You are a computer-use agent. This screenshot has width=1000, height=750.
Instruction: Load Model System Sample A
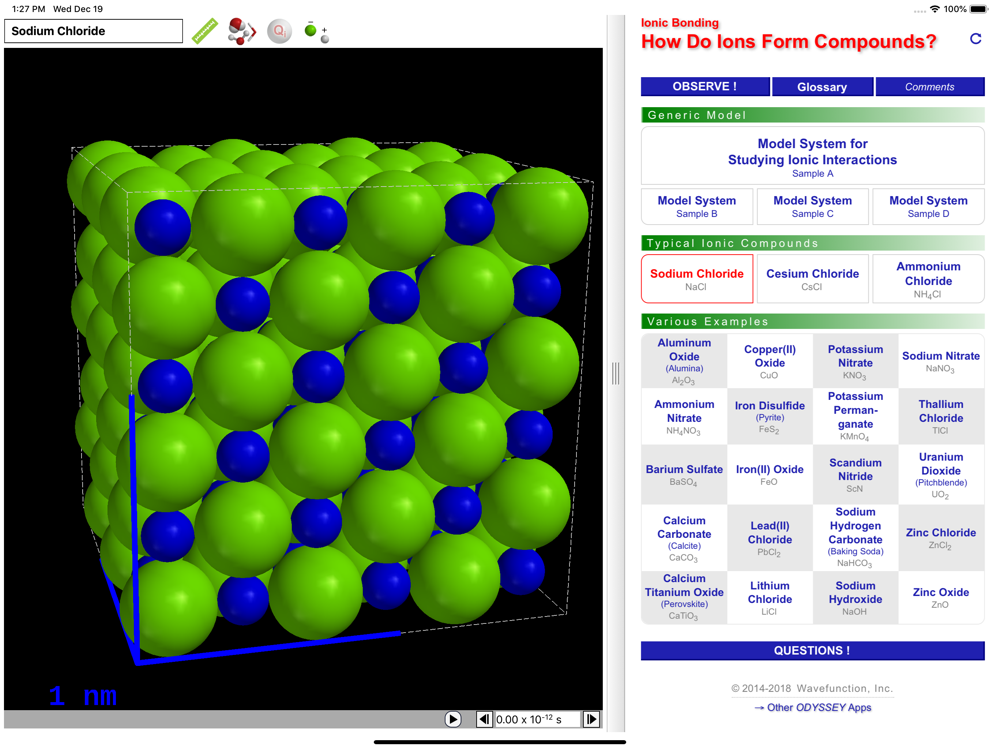(812, 156)
